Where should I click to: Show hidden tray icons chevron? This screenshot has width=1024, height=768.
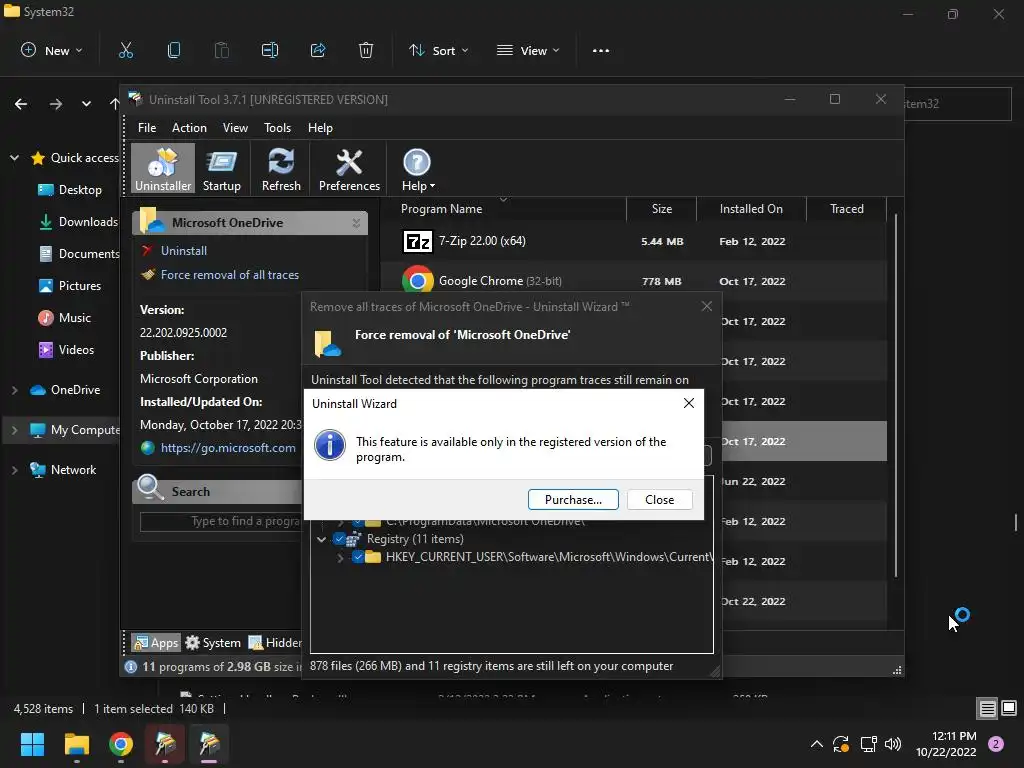[816, 744]
